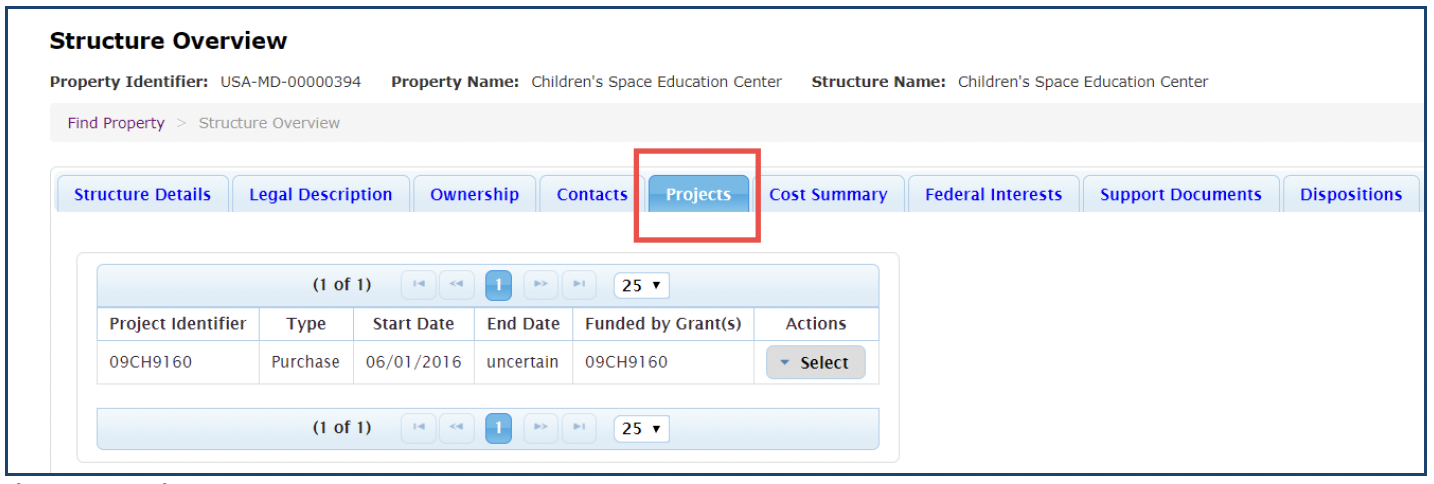Click first page icon in bottom paginator
Viewport: 1434px width, 484px height.
pyautogui.click(x=418, y=428)
